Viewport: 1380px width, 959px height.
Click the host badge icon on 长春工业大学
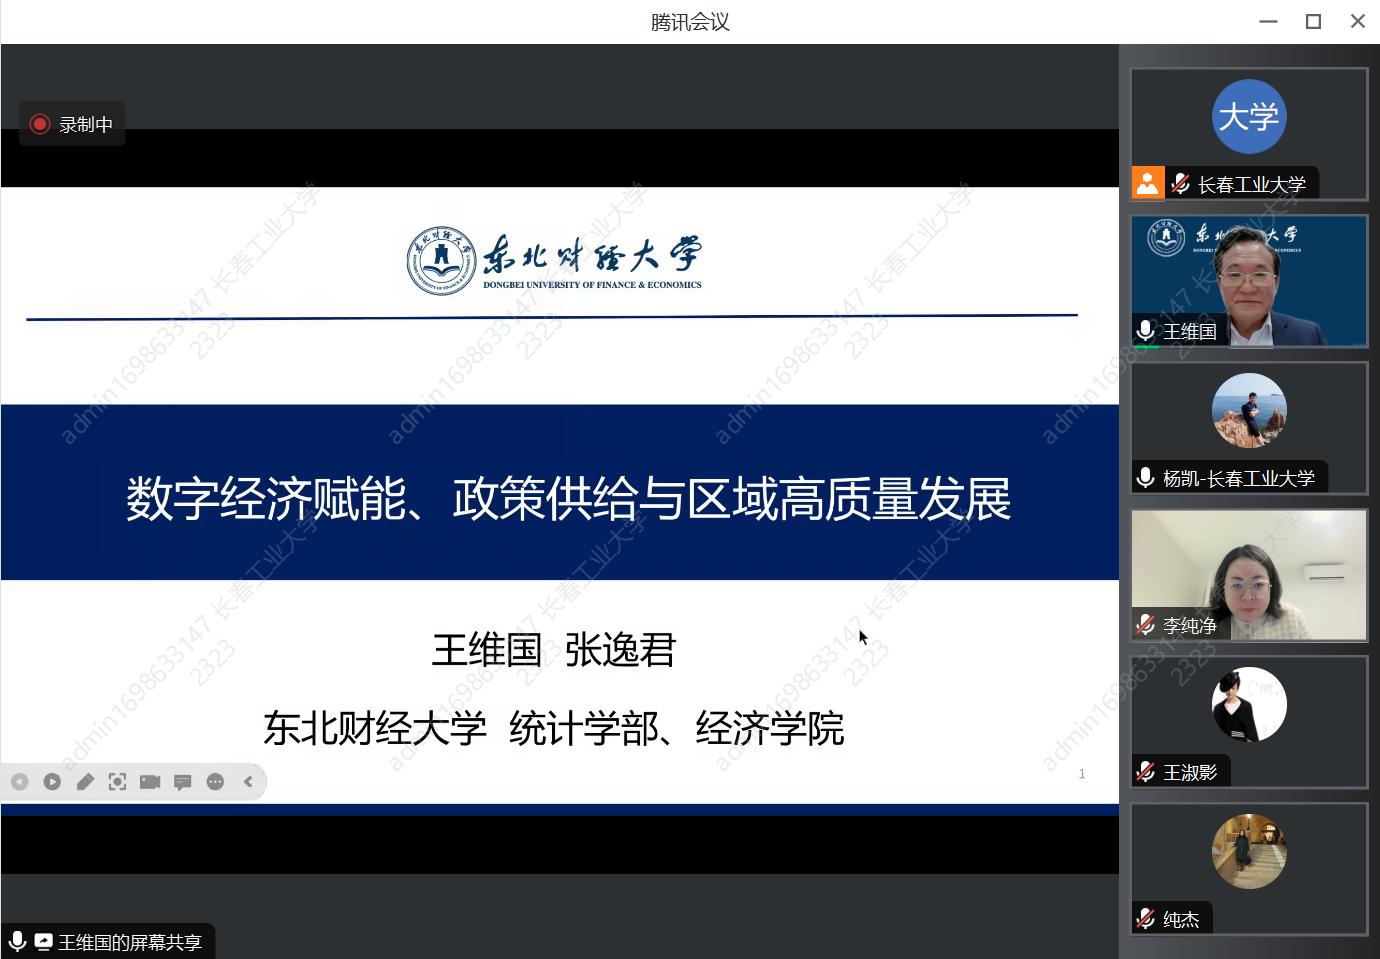[x=1148, y=184]
